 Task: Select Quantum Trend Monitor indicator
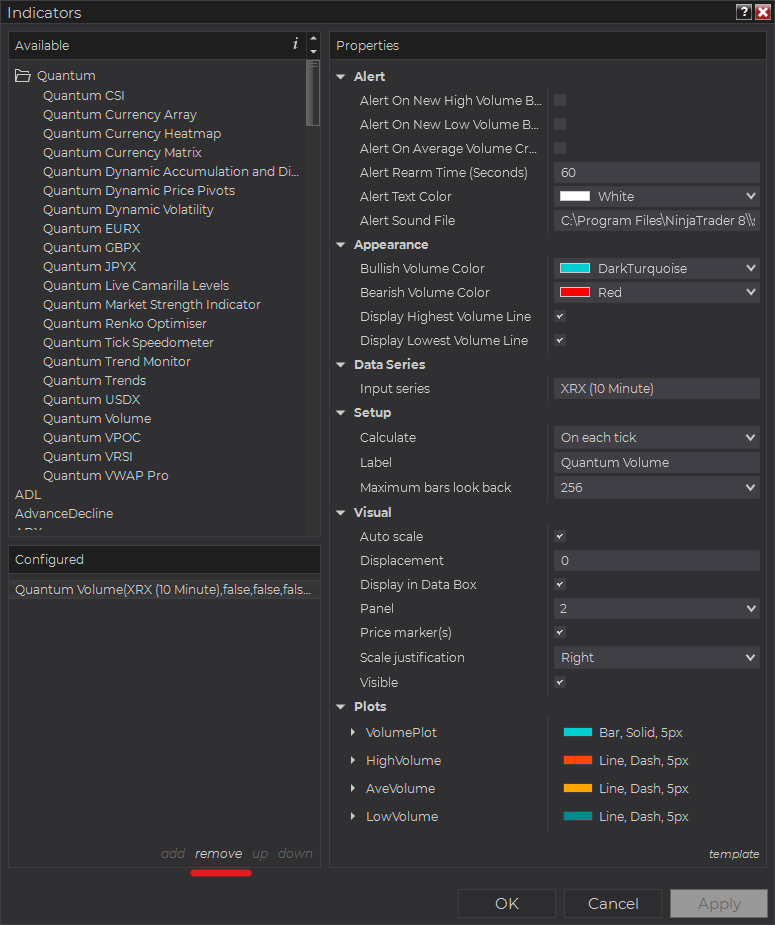tap(117, 361)
